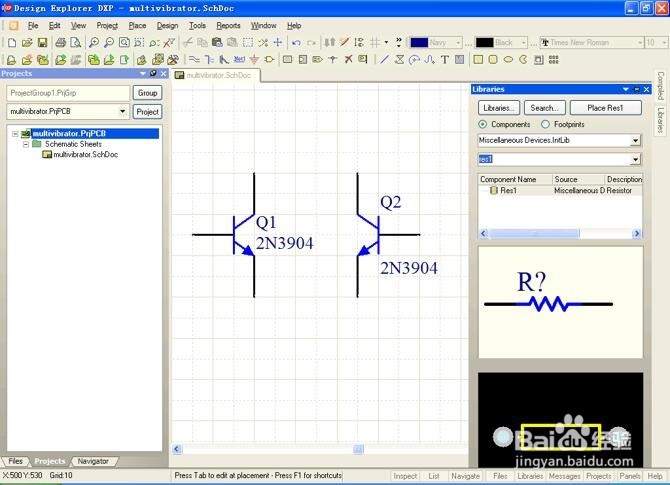Select the Bezier curve tool
This screenshot has height=485, width=670.
[429, 59]
